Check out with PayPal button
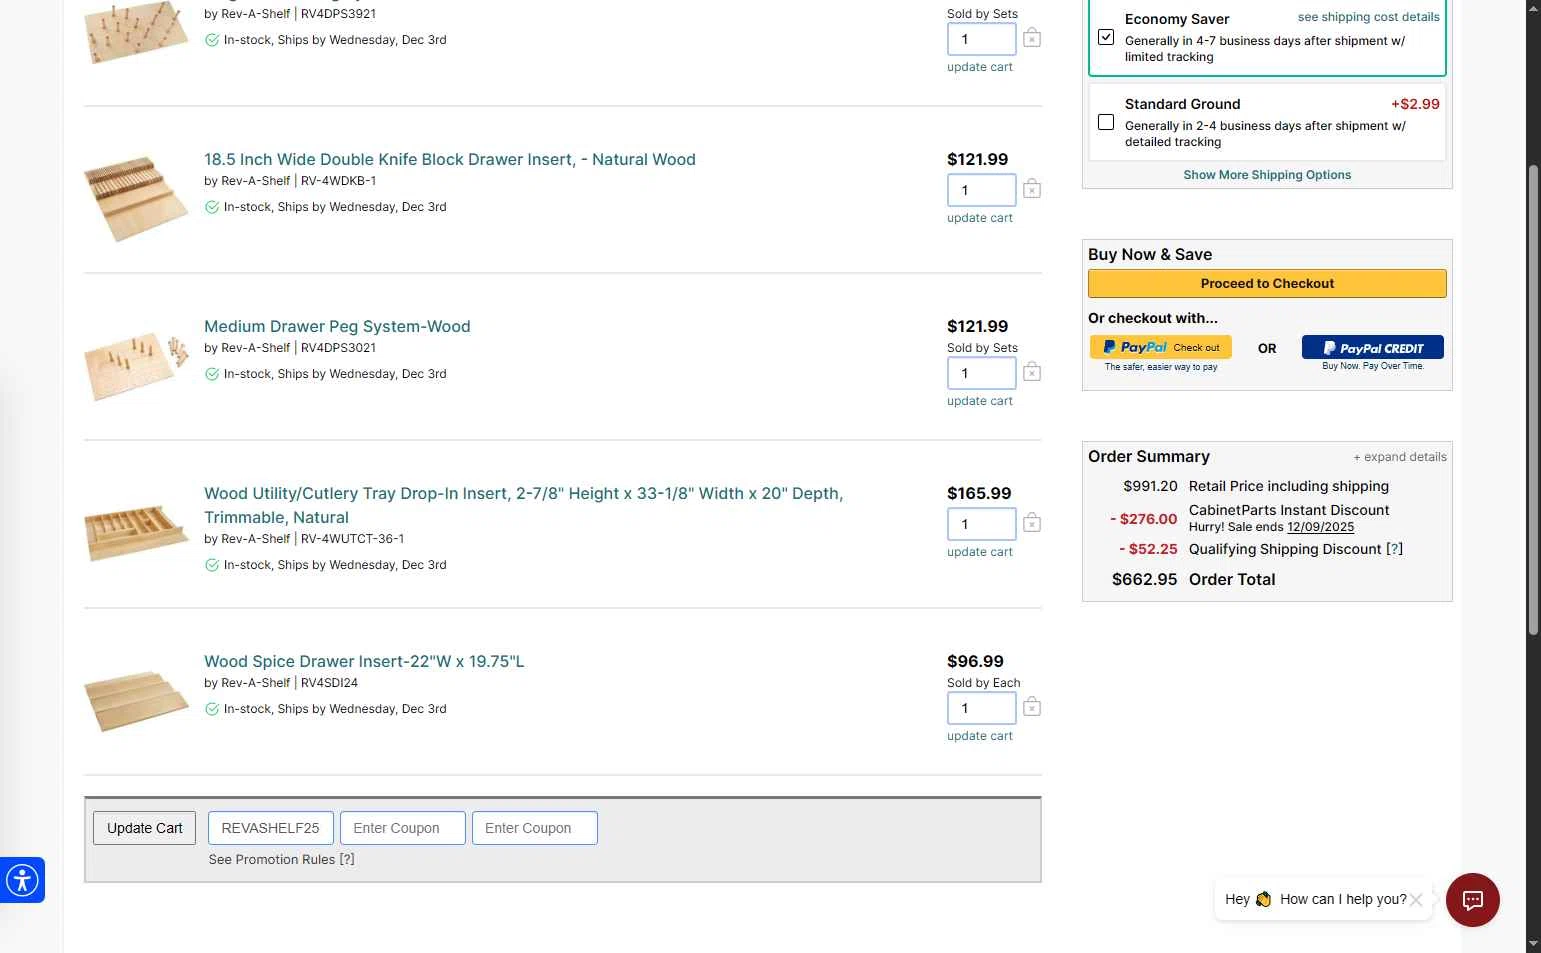The image size is (1541, 953). click(x=1161, y=347)
